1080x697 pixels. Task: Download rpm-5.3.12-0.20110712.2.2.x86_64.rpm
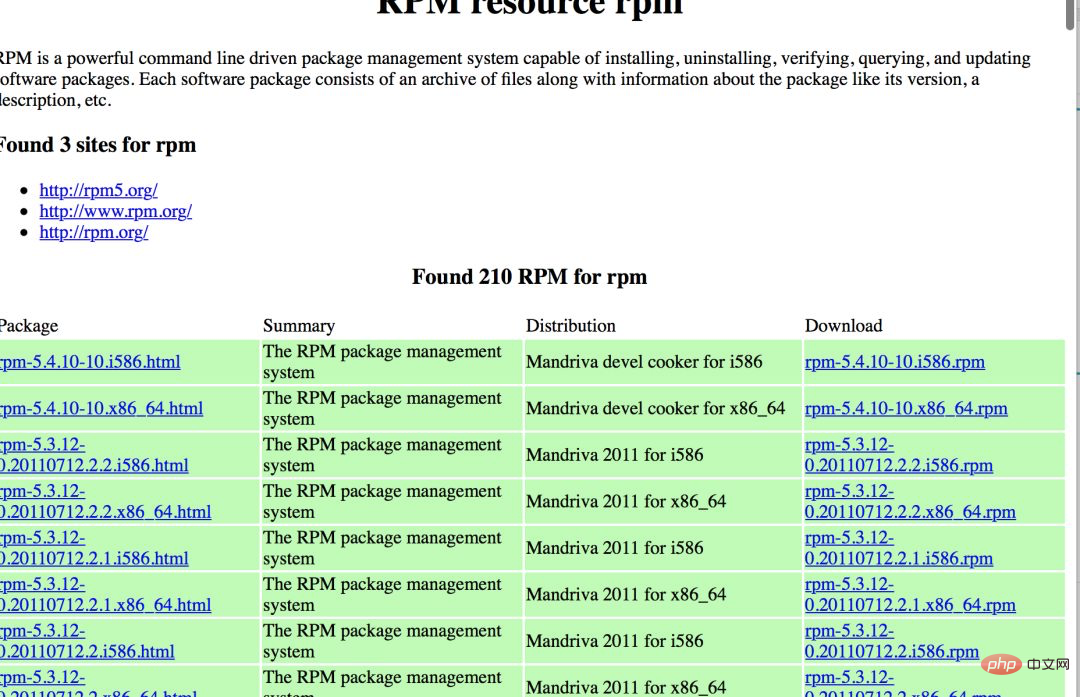910,501
